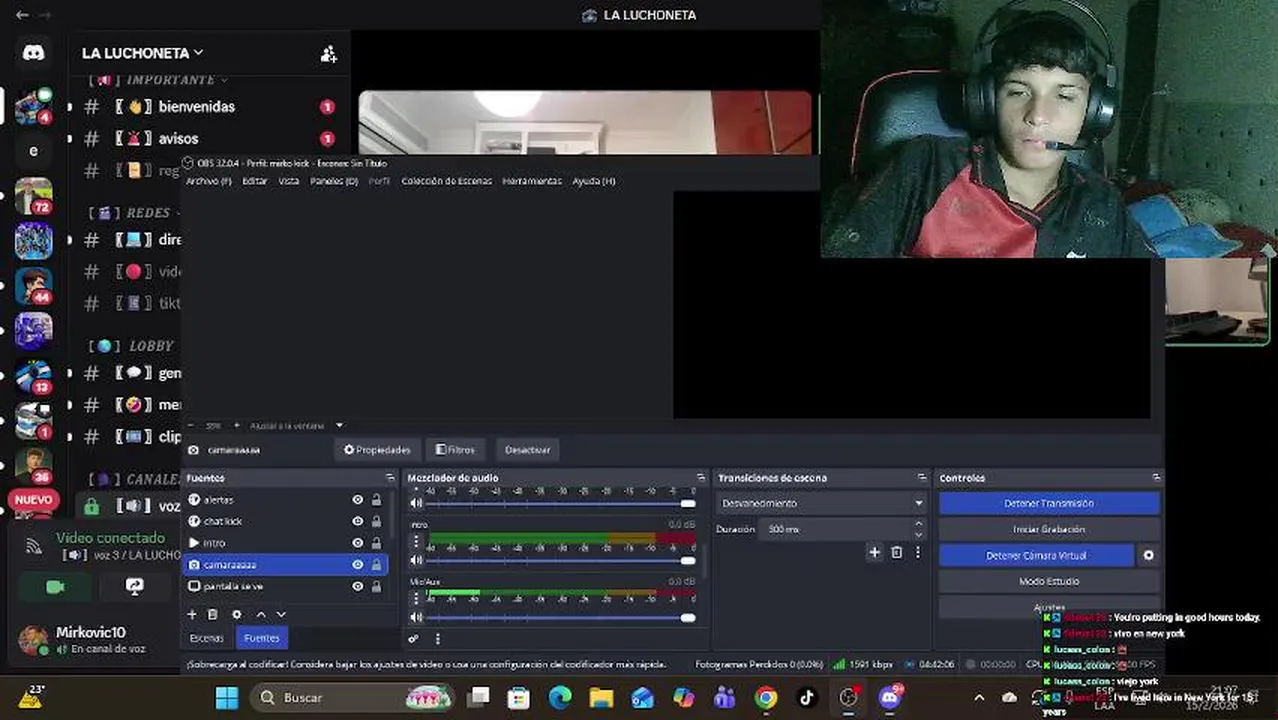Image resolution: width=1278 pixels, height=720 pixels.
Task: Move selected source up arrow
Action: tap(260, 614)
